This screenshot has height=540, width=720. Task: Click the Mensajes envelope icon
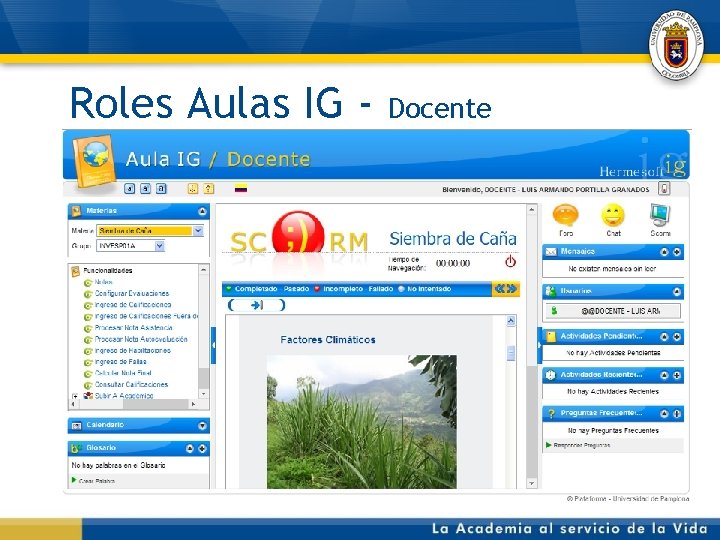click(x=551, y=252)
